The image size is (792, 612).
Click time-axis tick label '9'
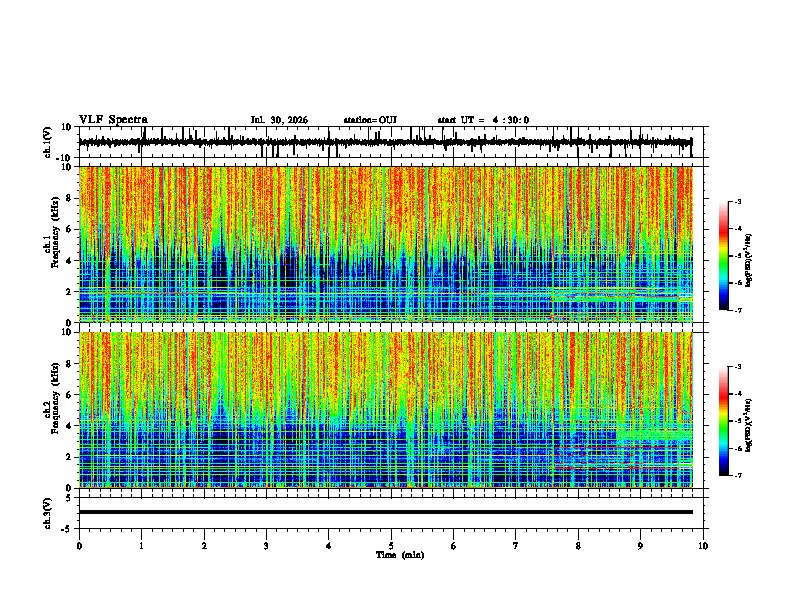pos(640,546)
